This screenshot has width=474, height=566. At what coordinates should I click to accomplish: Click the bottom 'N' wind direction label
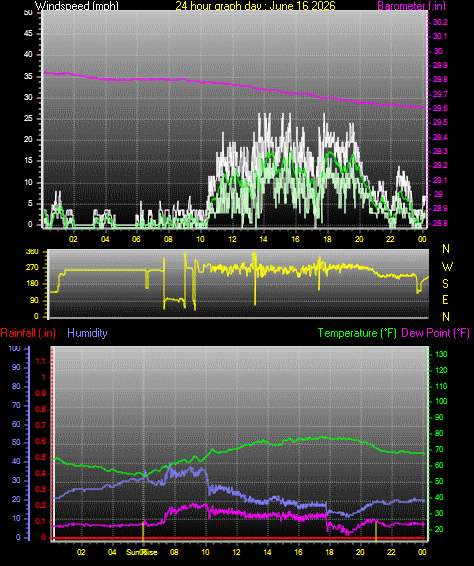(x=446, y=317)
